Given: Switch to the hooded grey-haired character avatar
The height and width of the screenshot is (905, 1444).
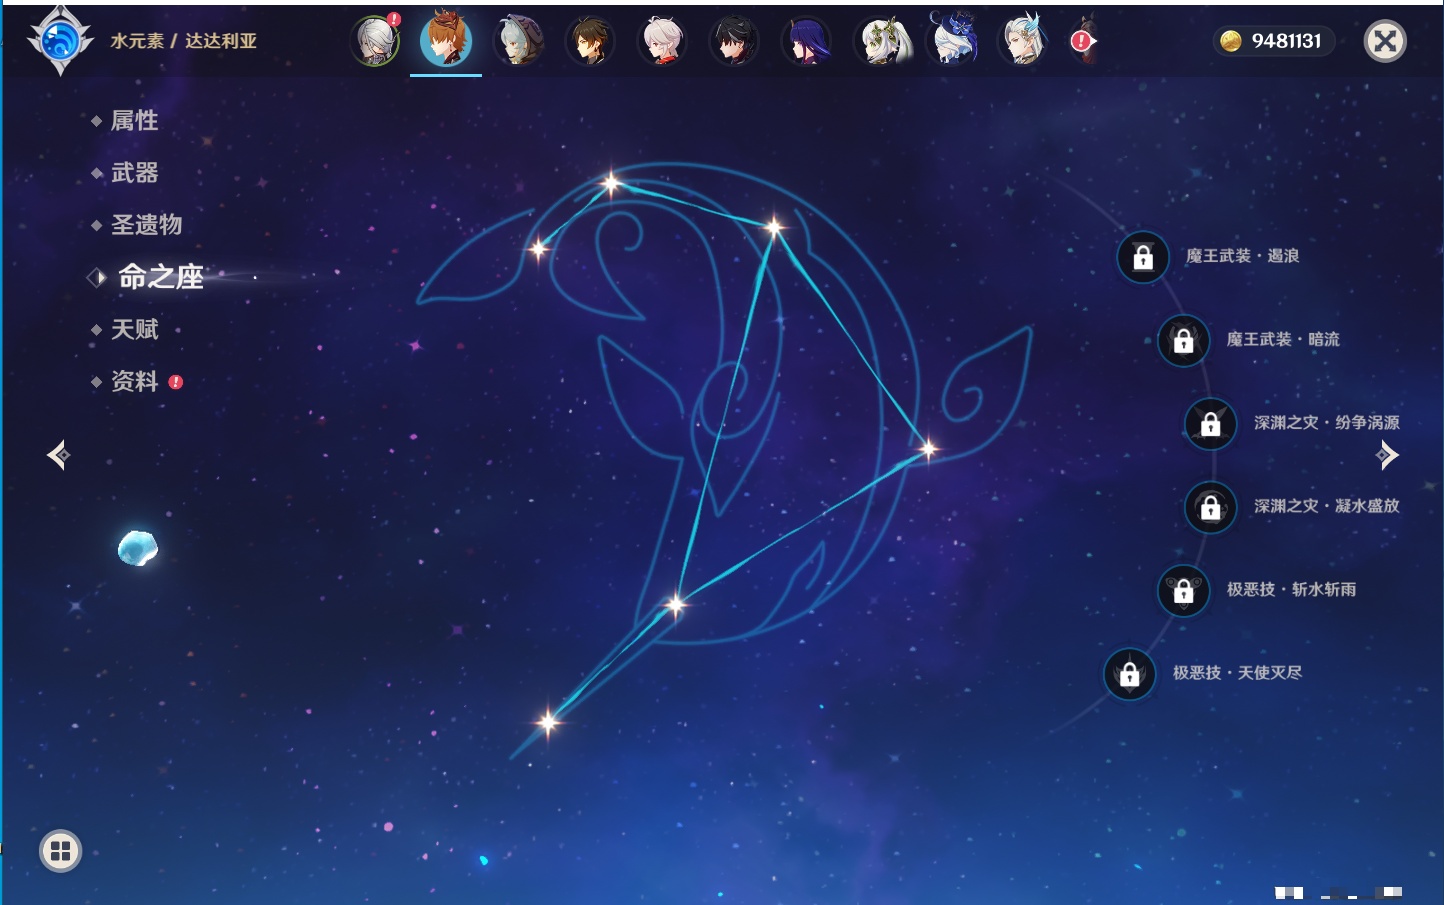Looking at the screenshot, I should point(518,41).
